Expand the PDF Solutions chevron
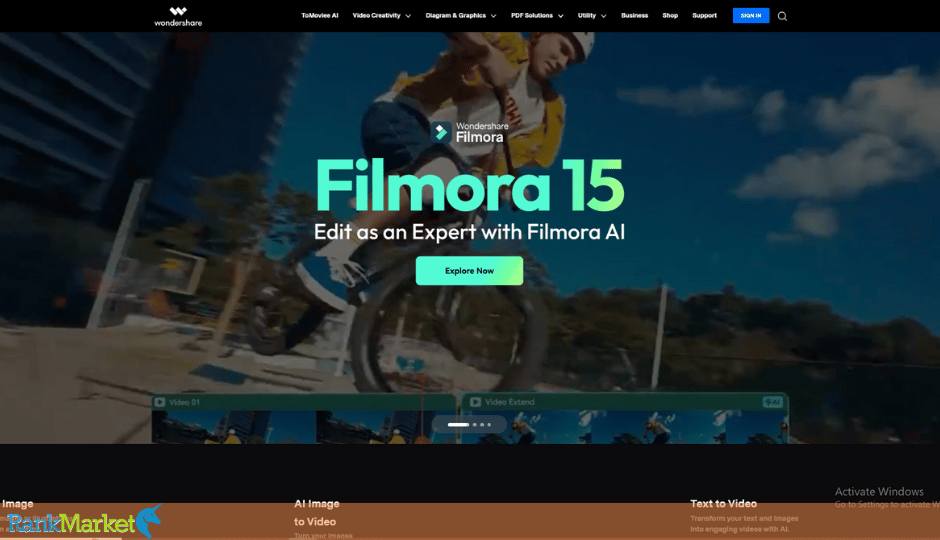This screenshot has height=540, width=940. point(561,16)
